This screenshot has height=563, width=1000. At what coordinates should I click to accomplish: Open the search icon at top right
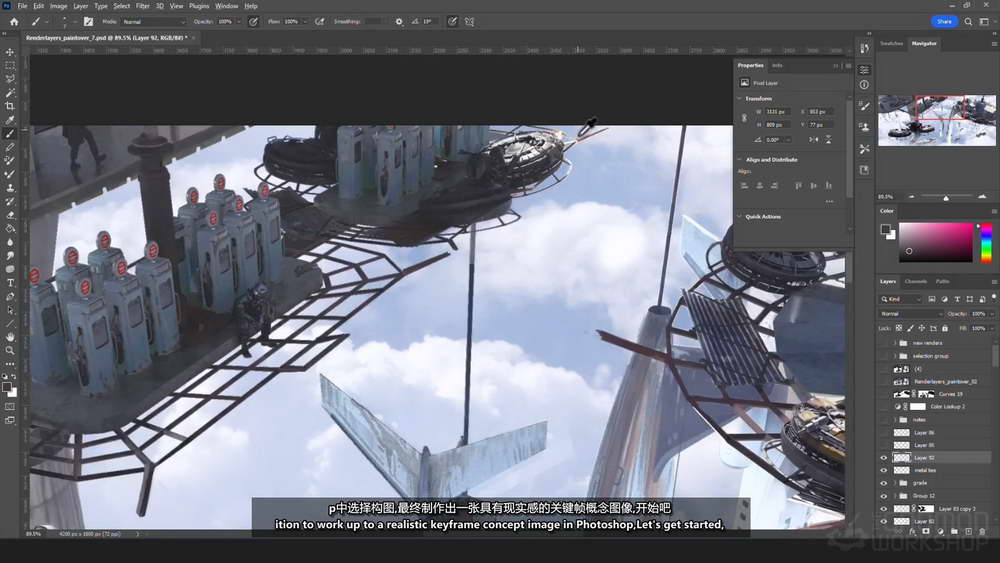pyautogui.click(x=967, y=22)
